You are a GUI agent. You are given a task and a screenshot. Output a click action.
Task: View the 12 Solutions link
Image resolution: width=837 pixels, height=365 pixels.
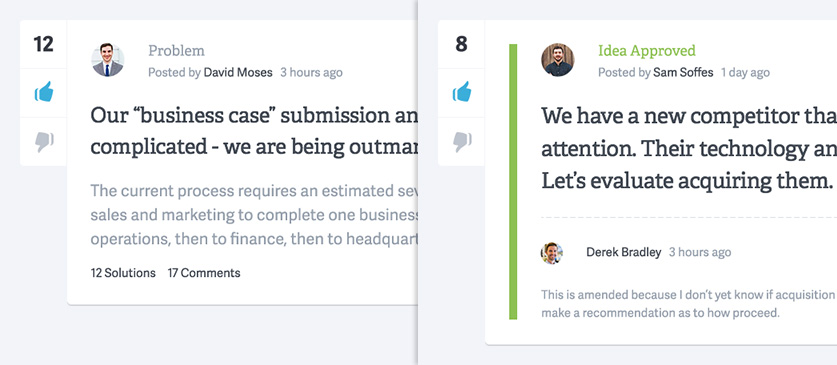[x=123, y=273]
